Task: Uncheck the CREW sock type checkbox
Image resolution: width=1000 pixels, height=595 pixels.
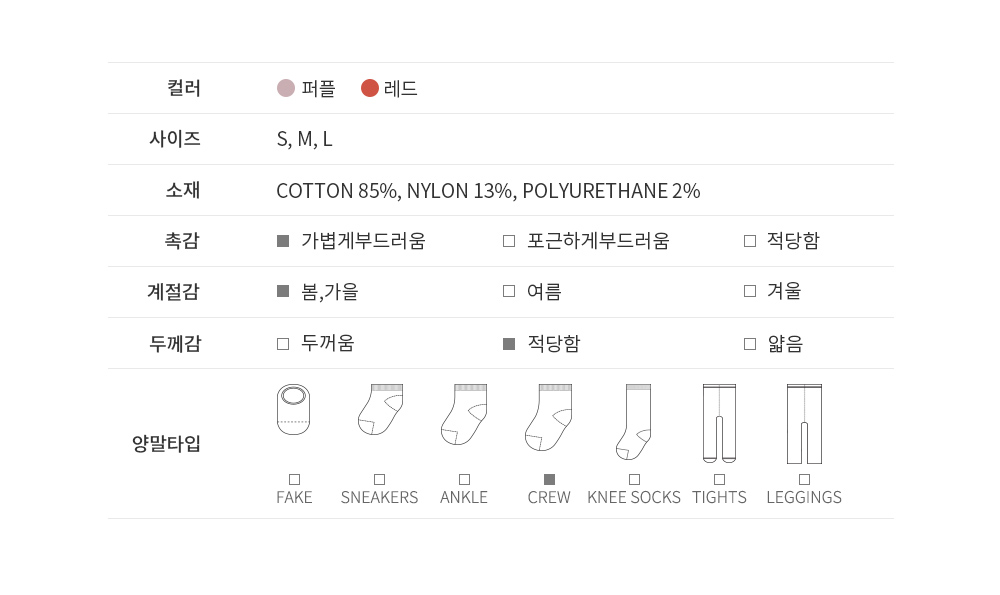Action: point(549,479)
